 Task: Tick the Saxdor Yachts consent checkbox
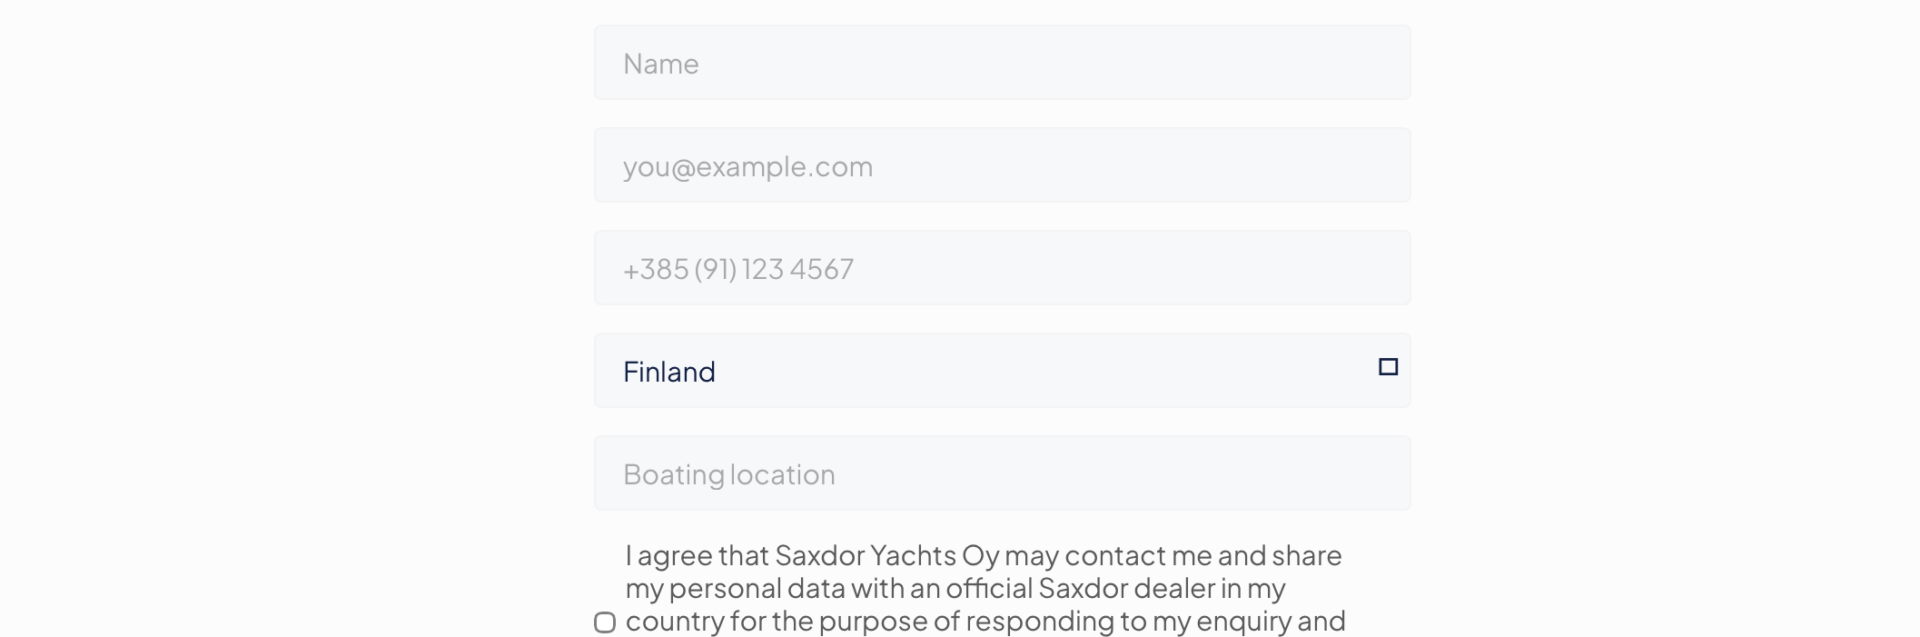605,622
